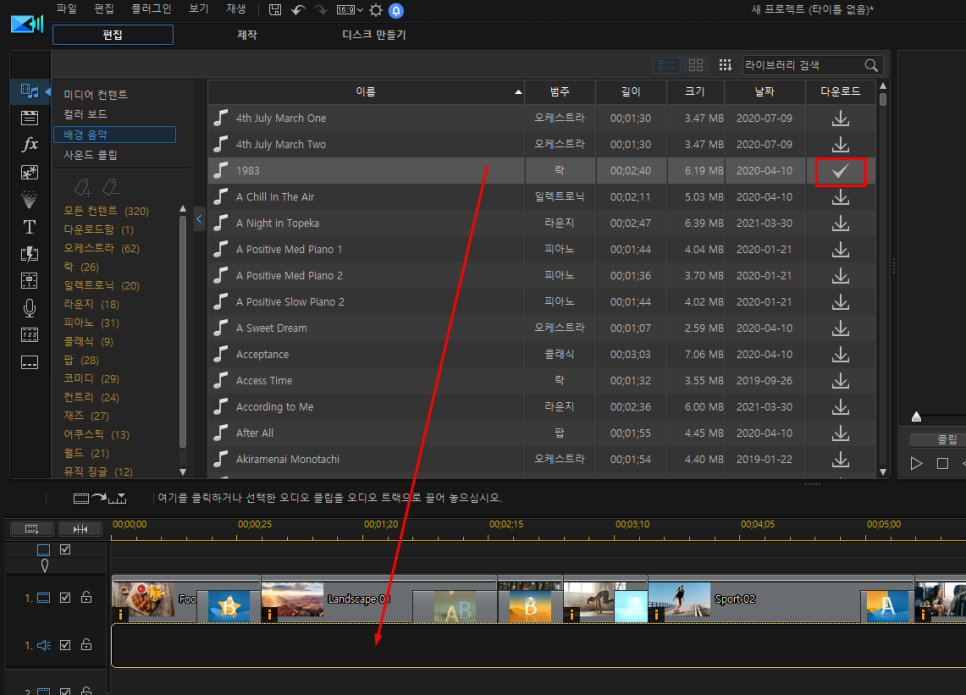Click the preview volume slider handle
This screenshot has height=695, width=966.
[x=916, y=417]
